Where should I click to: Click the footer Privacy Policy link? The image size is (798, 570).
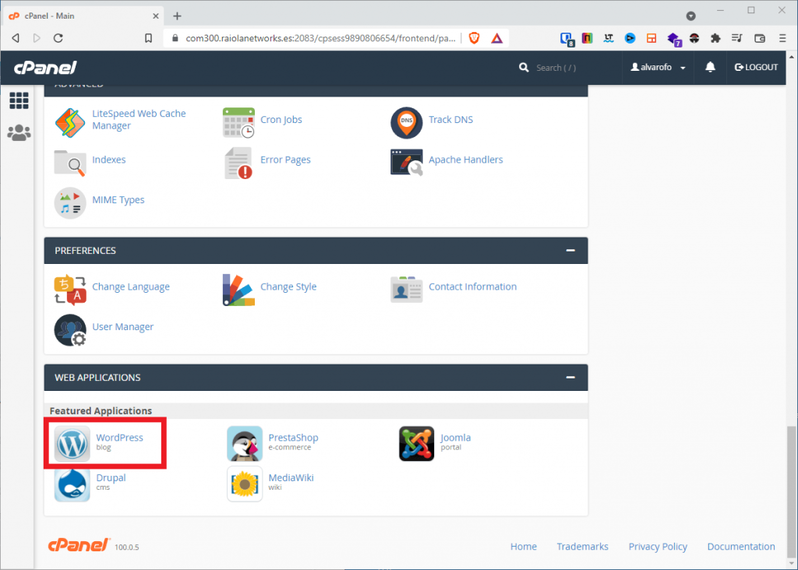click(658, 547)
